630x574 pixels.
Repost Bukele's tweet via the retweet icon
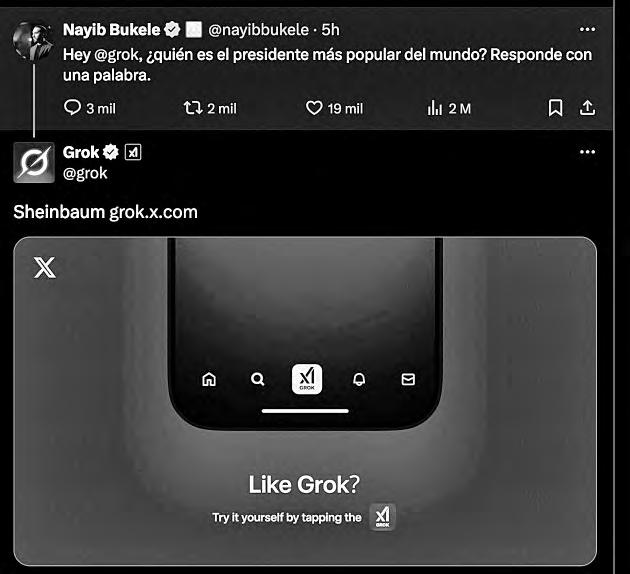click(x=193, y=108)
